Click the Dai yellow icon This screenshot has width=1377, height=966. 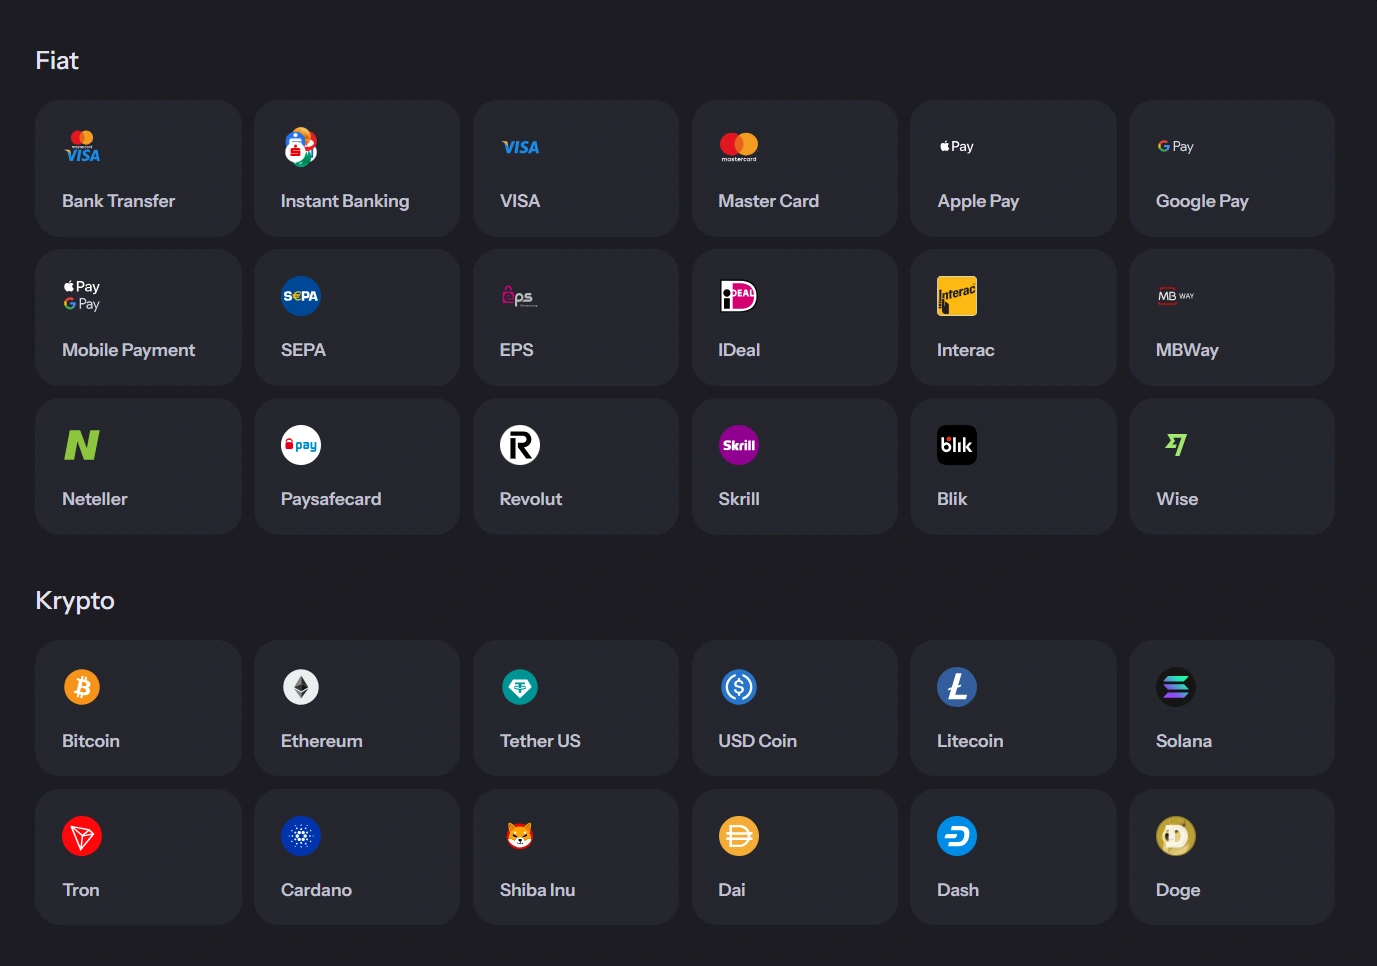pyautogui.click(x=739, y=836)
